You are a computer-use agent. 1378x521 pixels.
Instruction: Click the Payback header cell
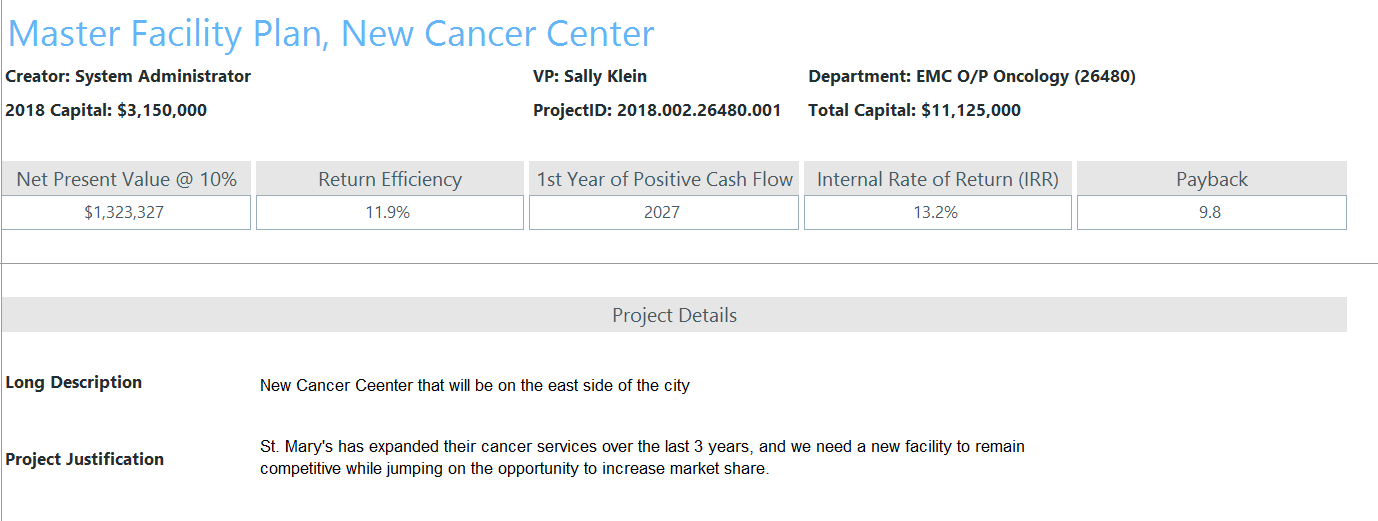(x=1212, y=179)
